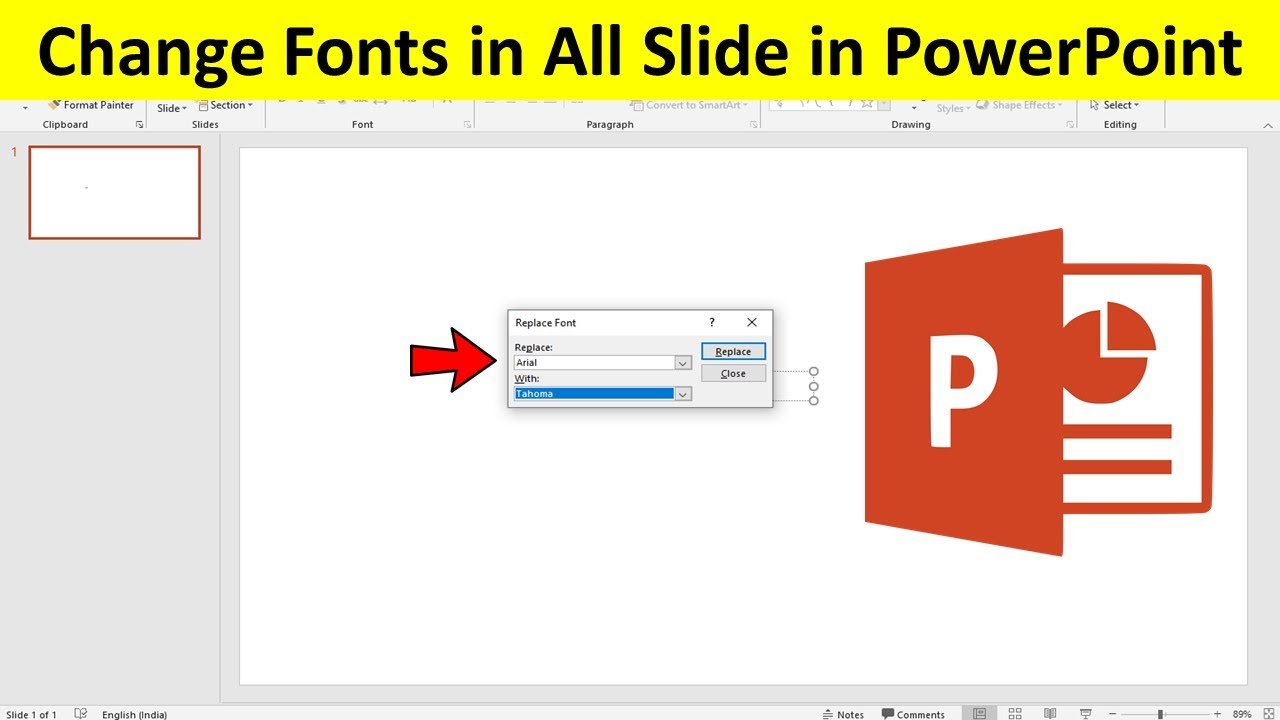Open Drawing group dialog launcher
The width and height of the screenshot is (1280, 720).
pyautogui.click(x=1070, y=125)
